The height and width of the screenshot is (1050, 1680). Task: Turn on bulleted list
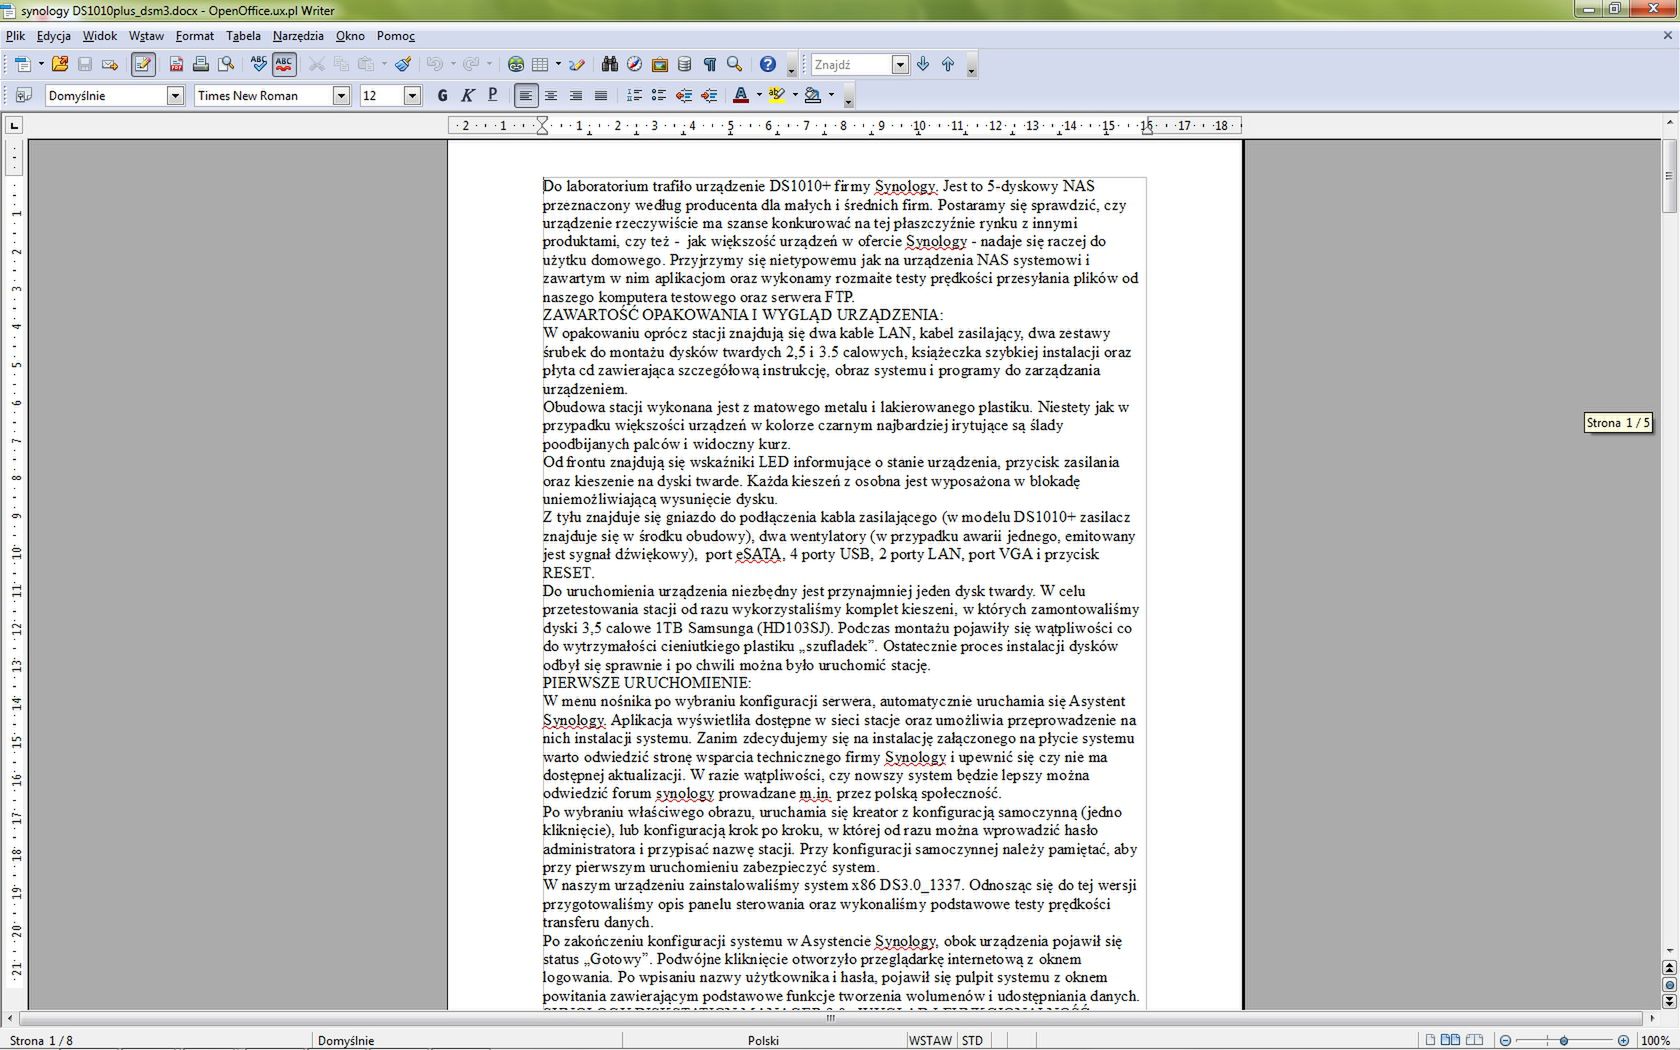tap(658, 95)
